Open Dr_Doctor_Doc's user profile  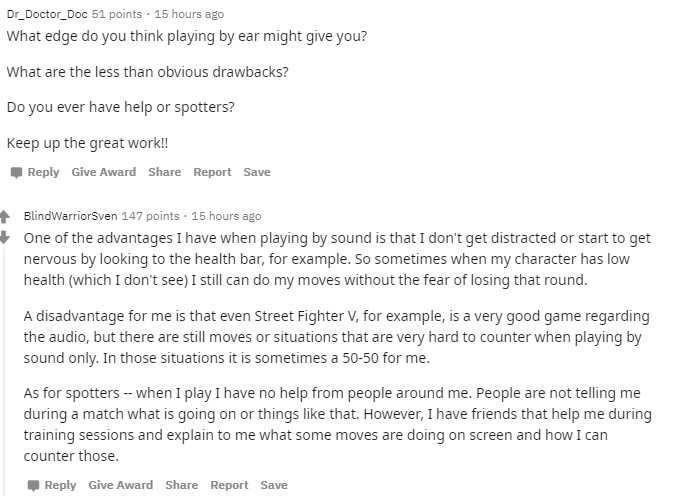[47, 14]
